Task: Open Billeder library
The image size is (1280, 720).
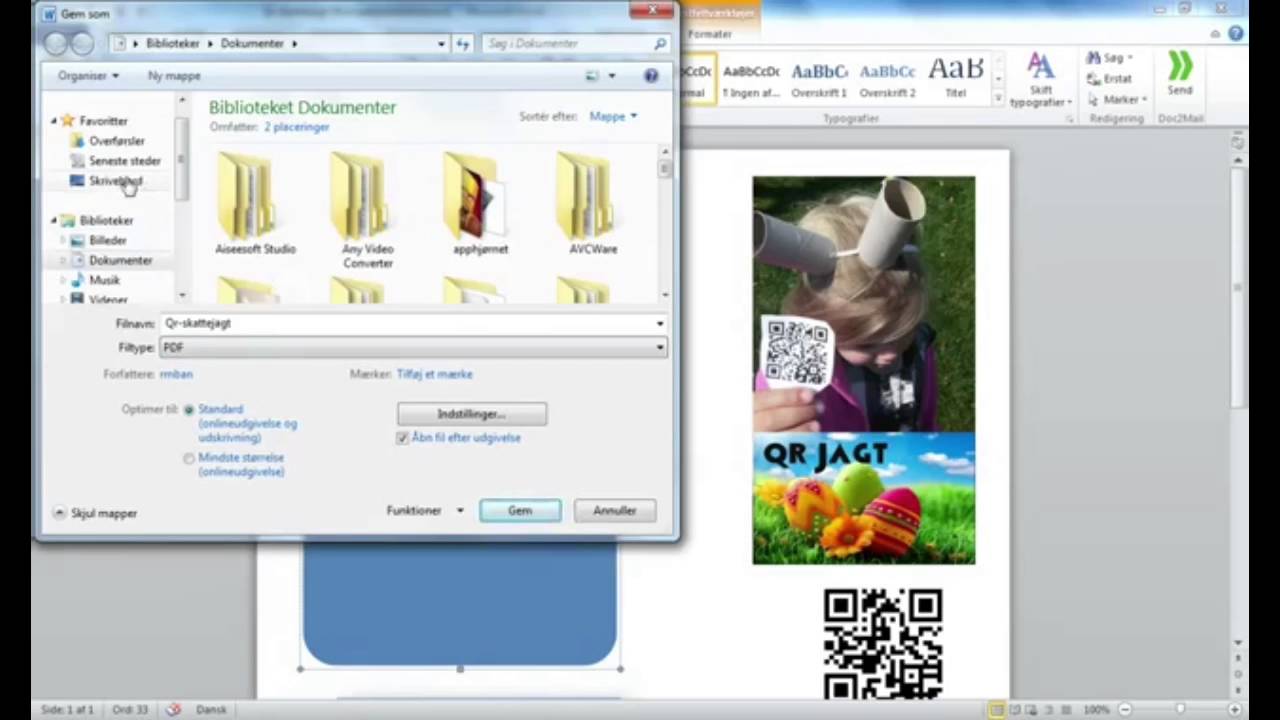Action: pyautogui.click(x=99, y=241)
